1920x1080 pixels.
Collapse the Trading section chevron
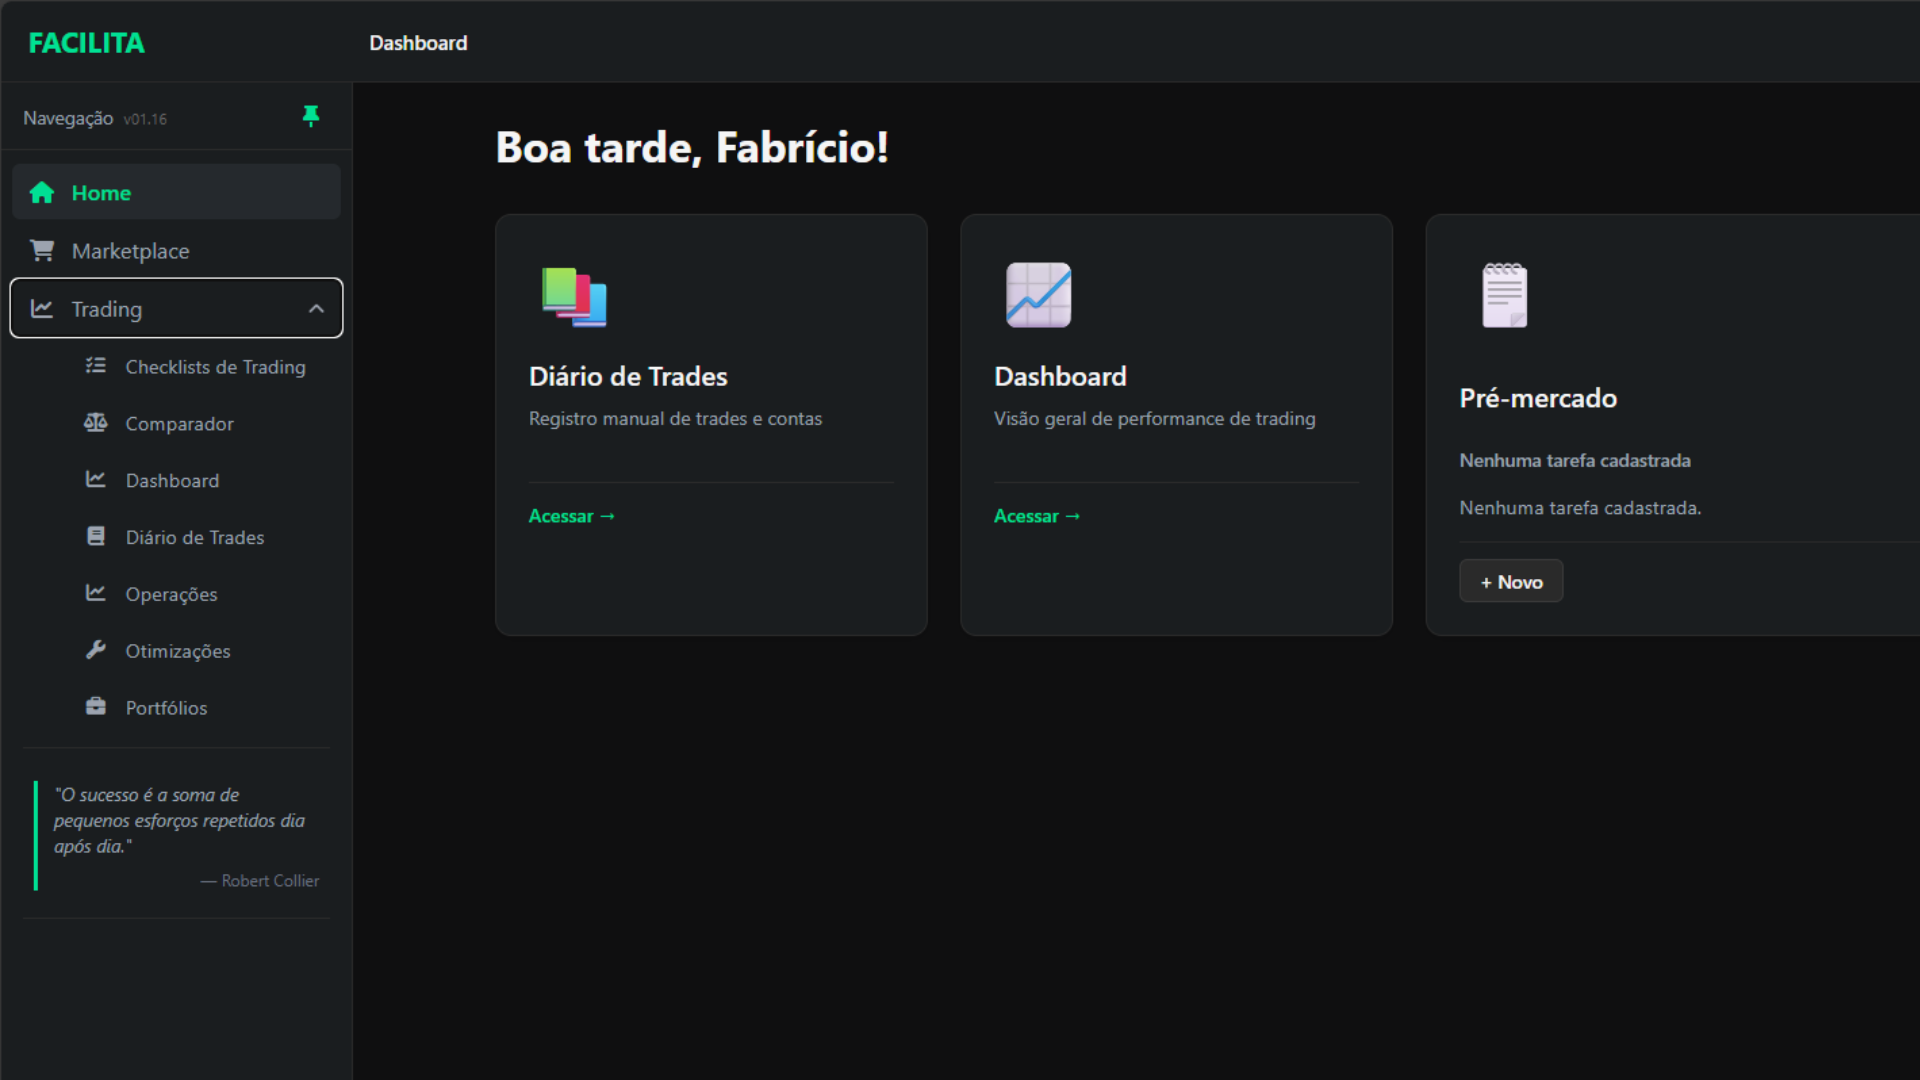click(x=316, y=309)
